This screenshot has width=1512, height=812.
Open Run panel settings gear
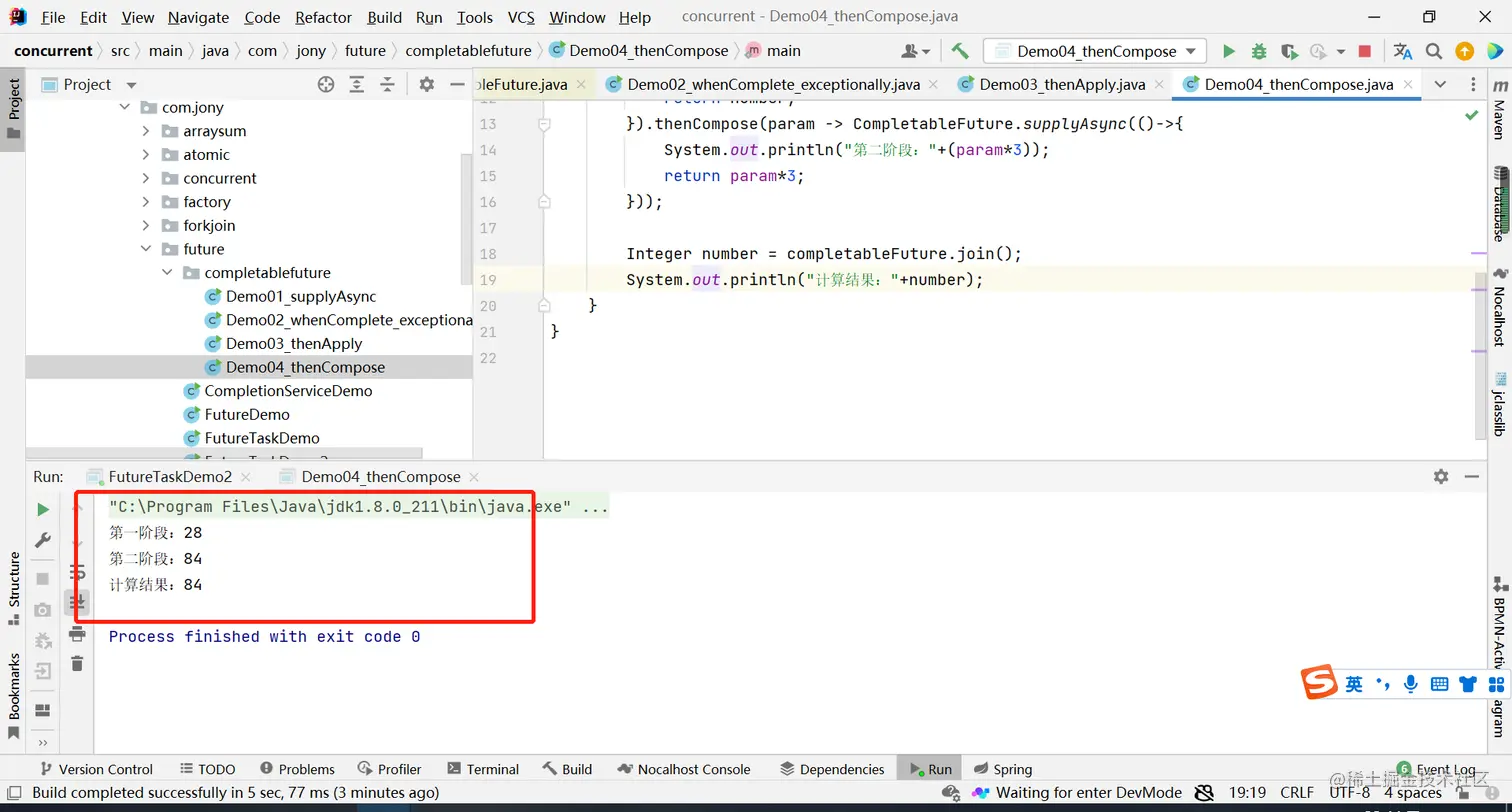[x=1441, y=477]
